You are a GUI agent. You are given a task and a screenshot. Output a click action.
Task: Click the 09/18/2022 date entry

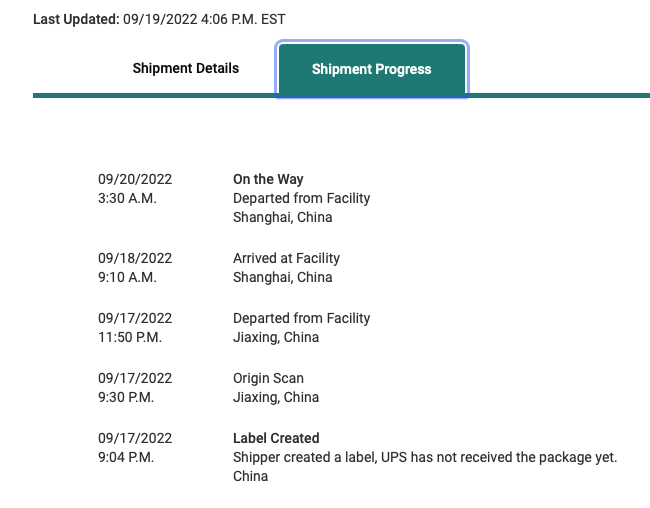pyautogui.click(x=135, y=258)
